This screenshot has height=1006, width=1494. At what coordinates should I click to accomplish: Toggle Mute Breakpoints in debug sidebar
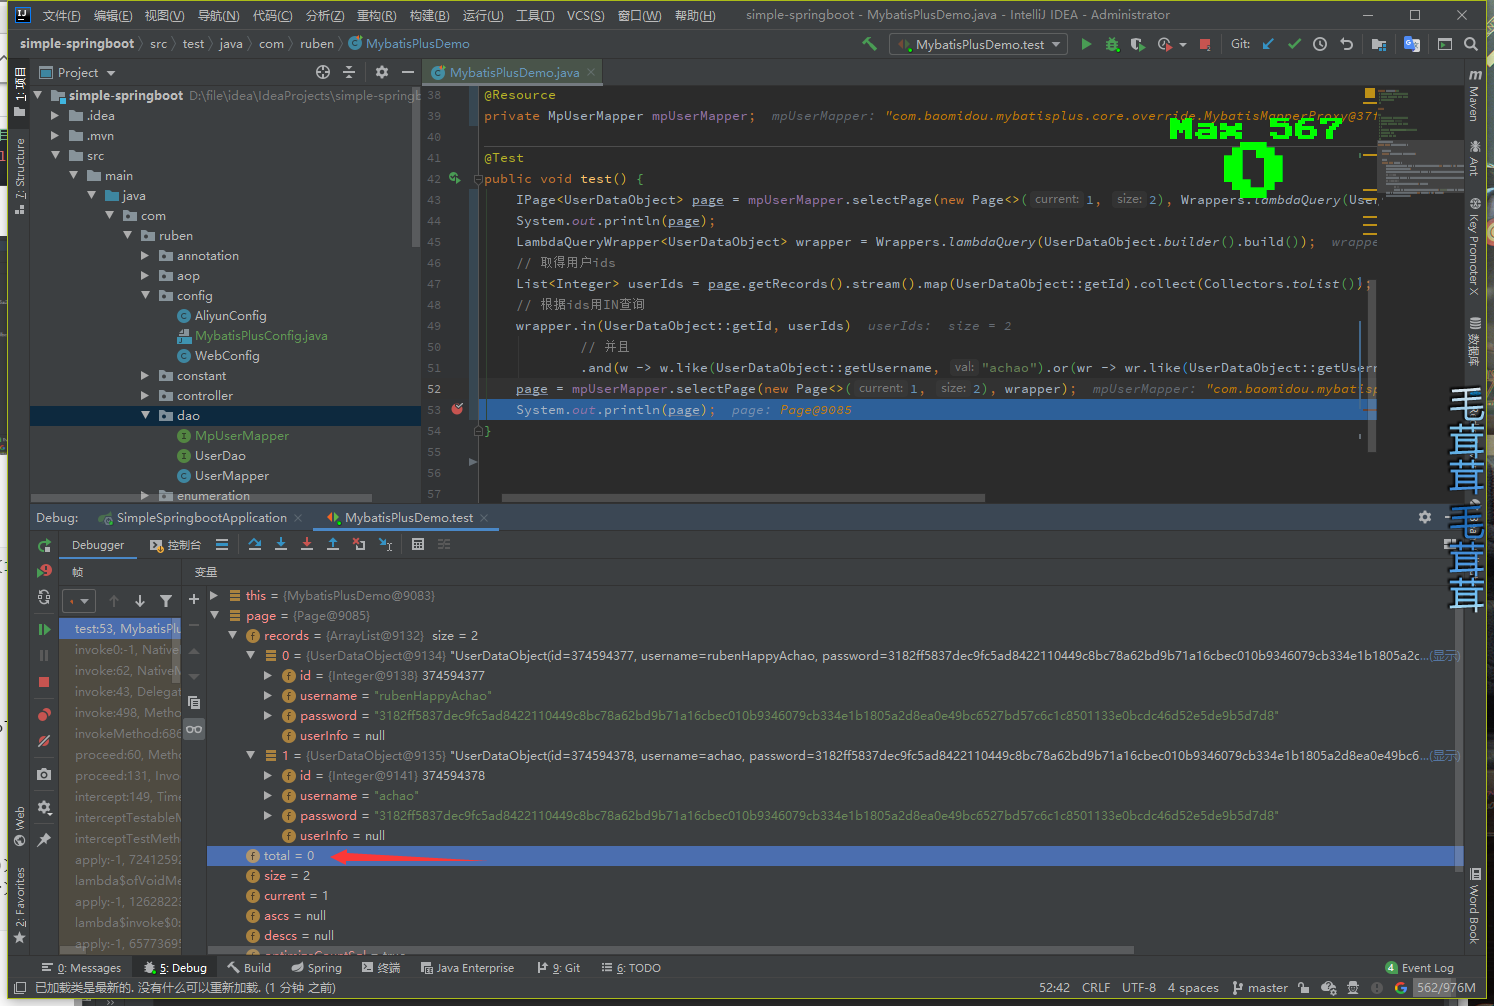[x=44, y=741]
